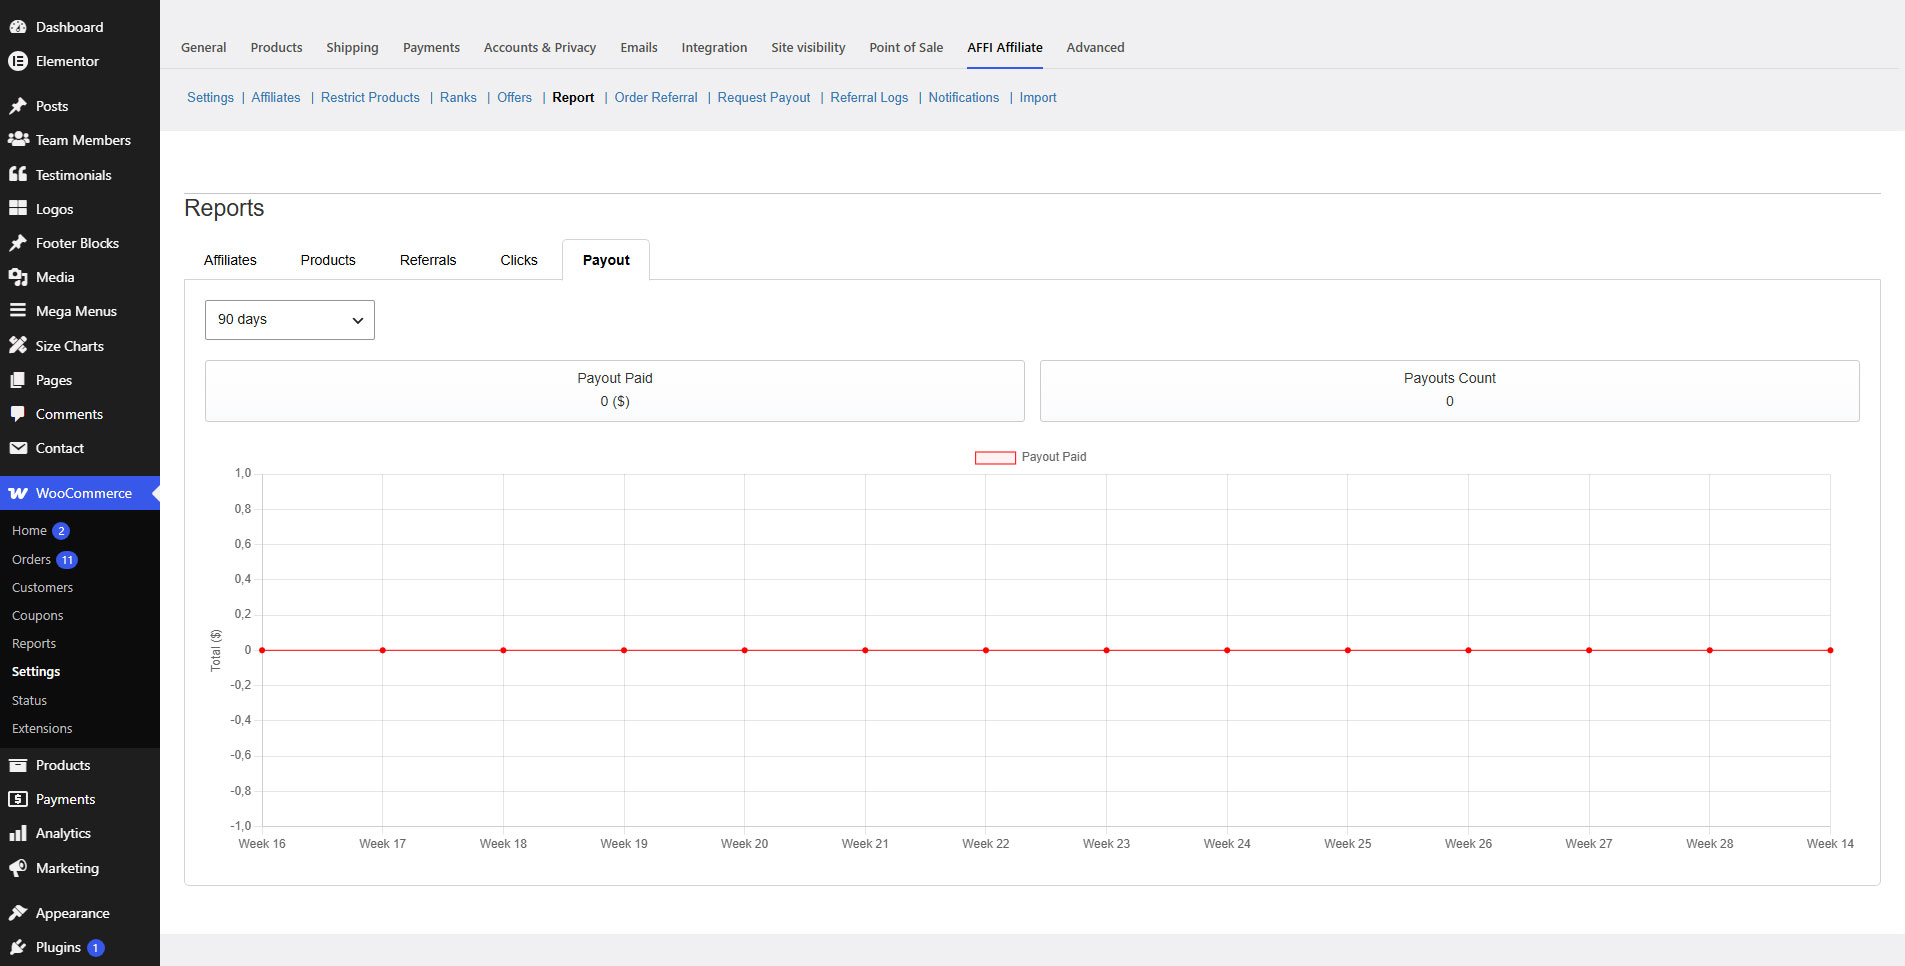Switch to the Affiliates report tab

[230, 260]
